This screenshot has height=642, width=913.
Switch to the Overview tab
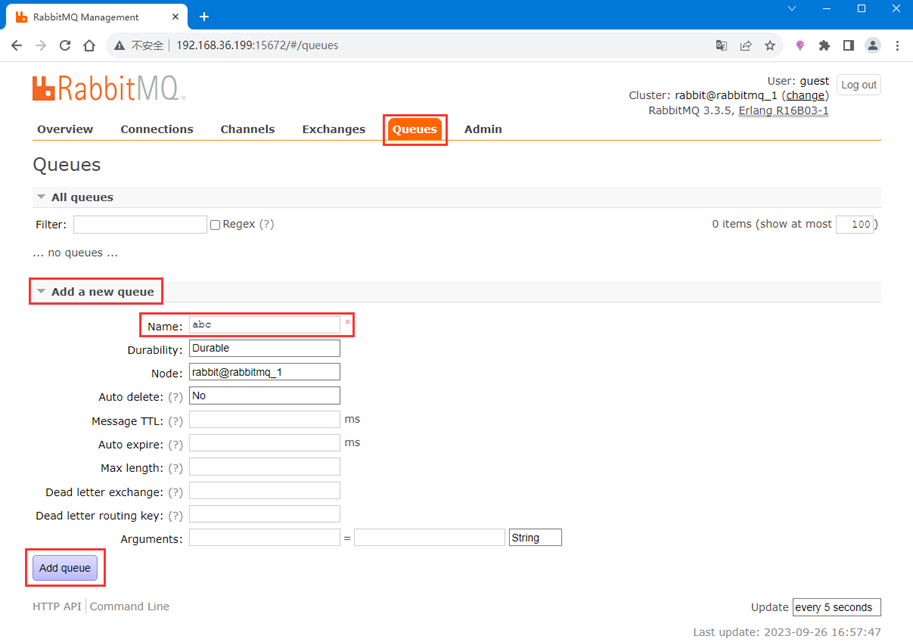point(65,129)
